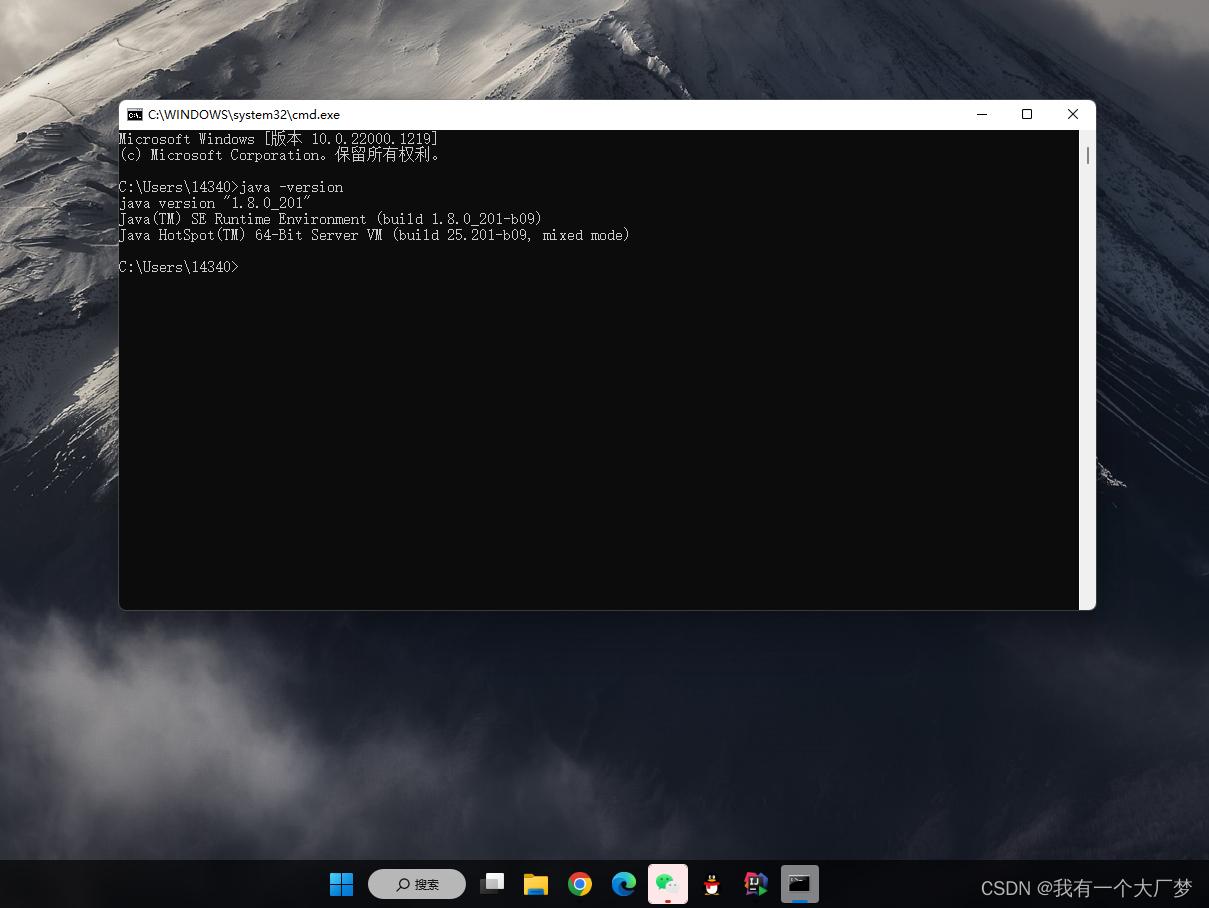Click the taskbar search box

417,884
